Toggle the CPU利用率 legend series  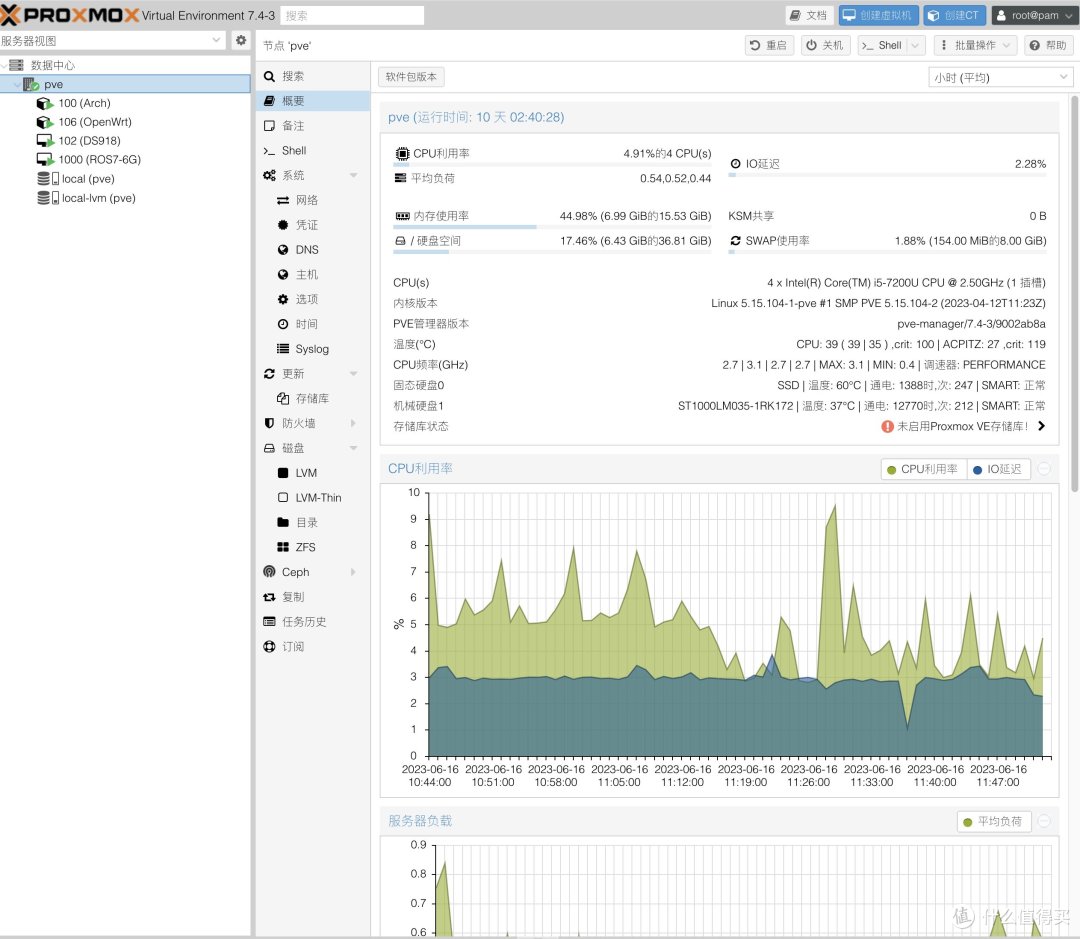point(922,469)
